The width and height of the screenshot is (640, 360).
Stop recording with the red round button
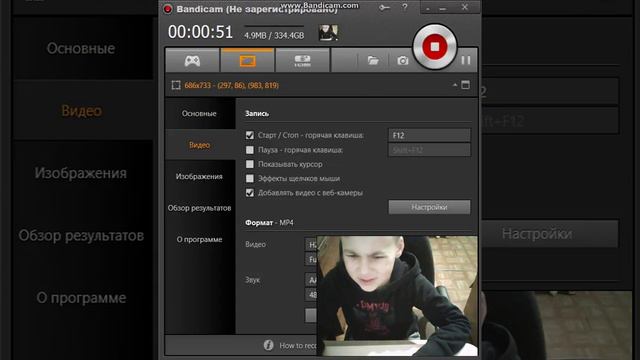click(435, 47)
